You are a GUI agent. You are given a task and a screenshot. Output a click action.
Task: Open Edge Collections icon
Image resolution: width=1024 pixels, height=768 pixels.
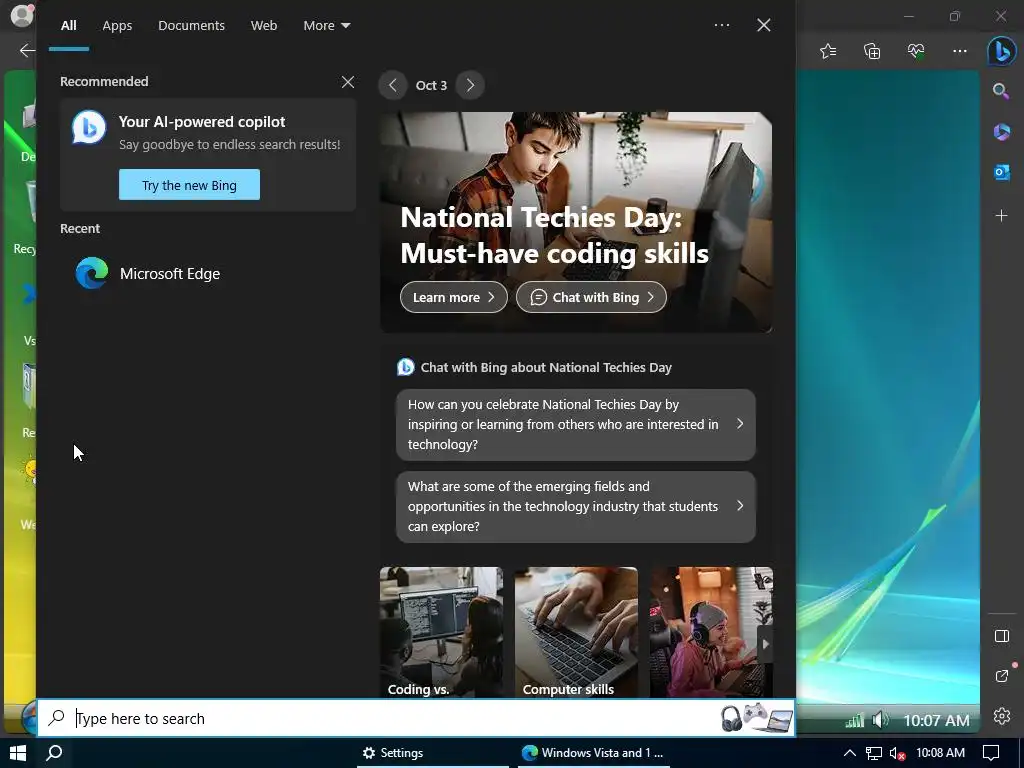(872, 51)
